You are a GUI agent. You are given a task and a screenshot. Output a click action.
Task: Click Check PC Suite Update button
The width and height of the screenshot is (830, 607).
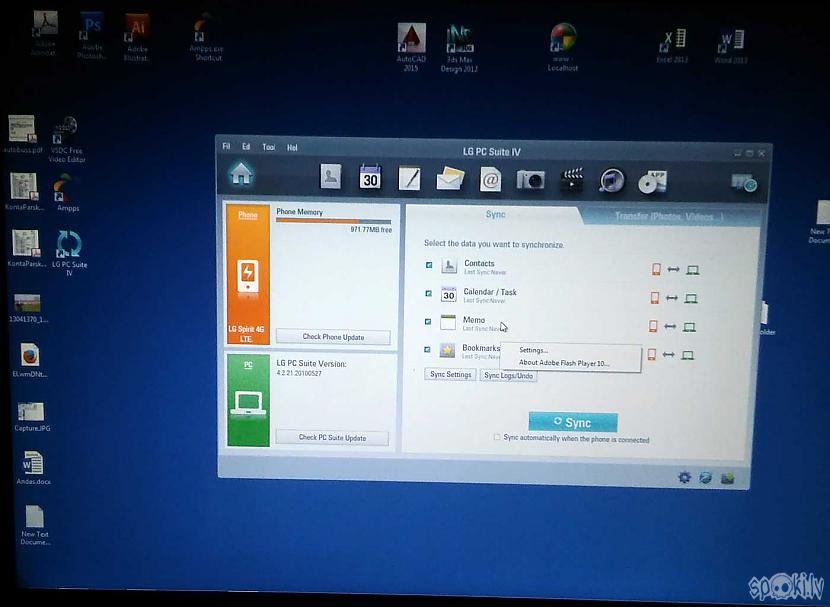point(332,437)
